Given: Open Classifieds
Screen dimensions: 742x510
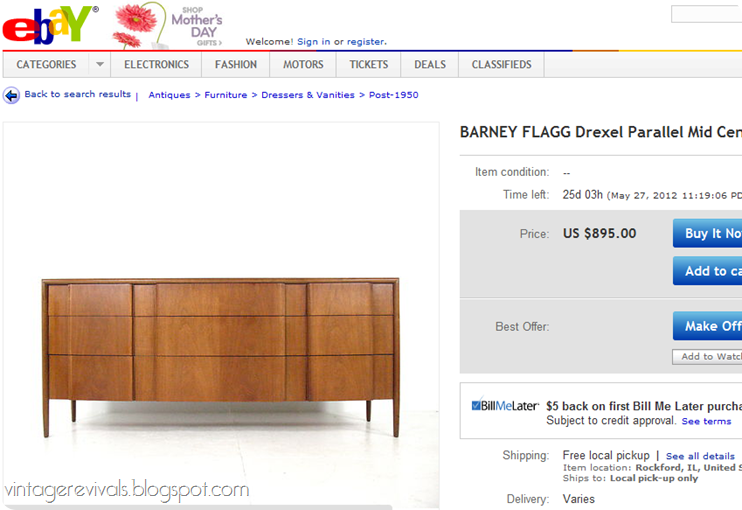Looking at the screenshot, I should click(501, 64).
